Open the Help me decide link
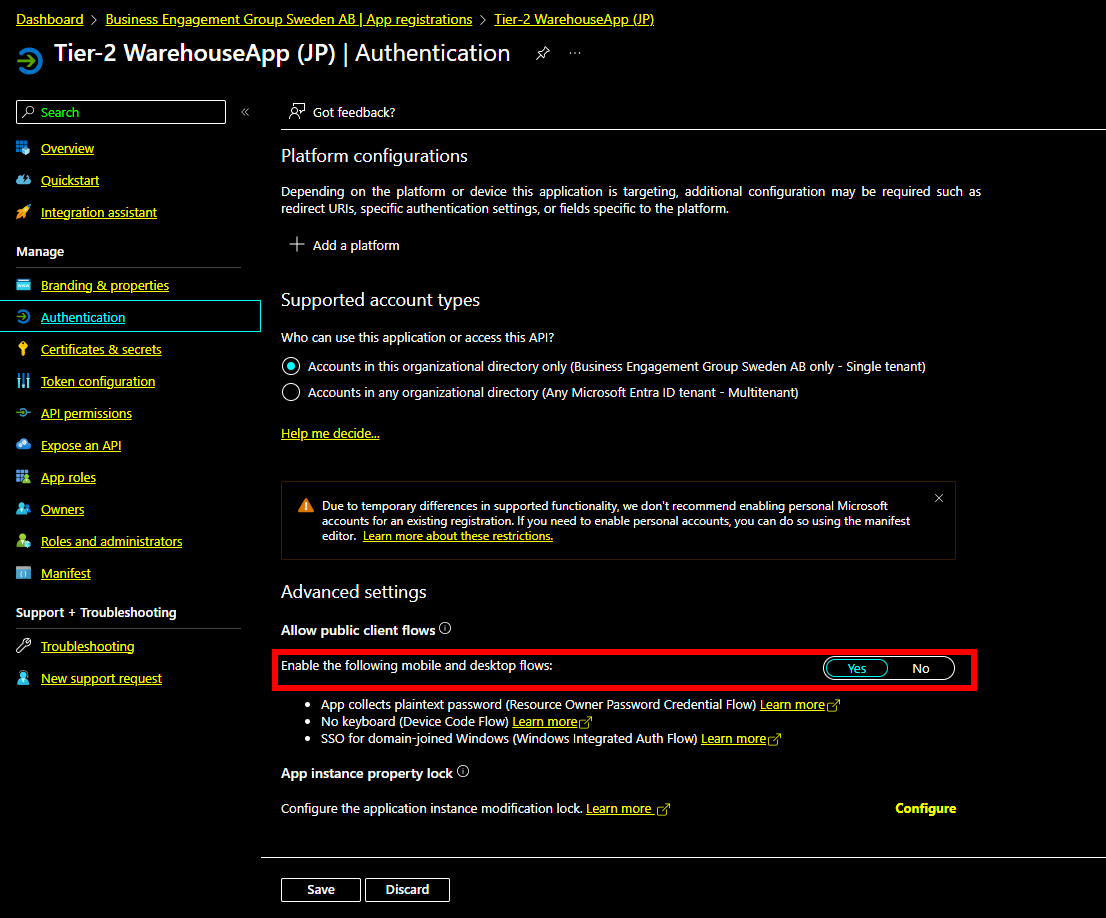The image size is (1106, 918). click(330, 433)
